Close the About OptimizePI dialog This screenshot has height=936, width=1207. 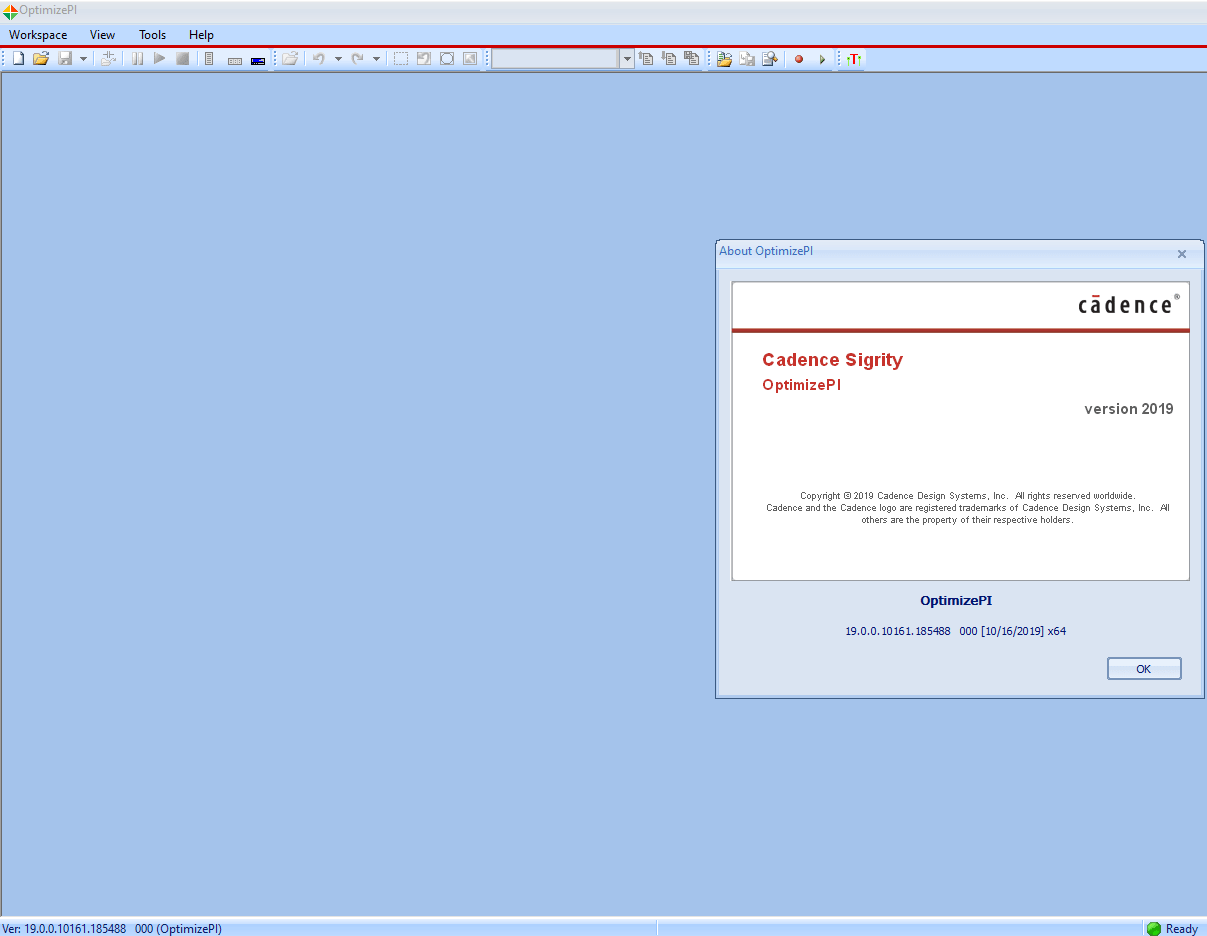(x=1182, y=254)
